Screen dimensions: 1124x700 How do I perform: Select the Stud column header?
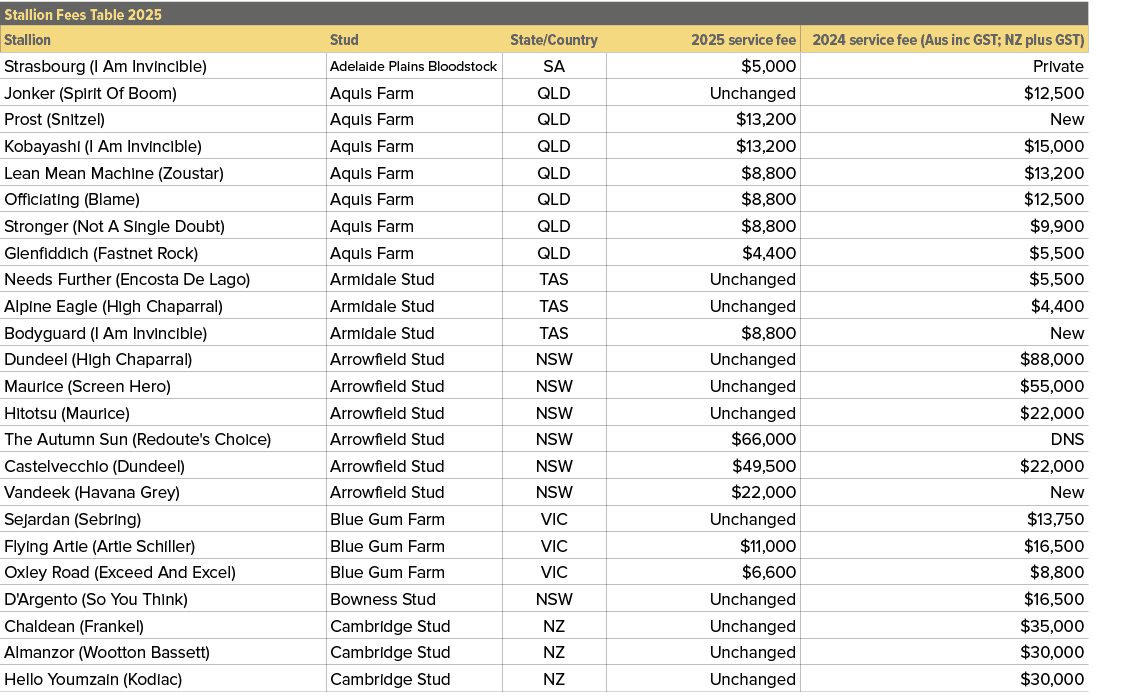(344, 40)
